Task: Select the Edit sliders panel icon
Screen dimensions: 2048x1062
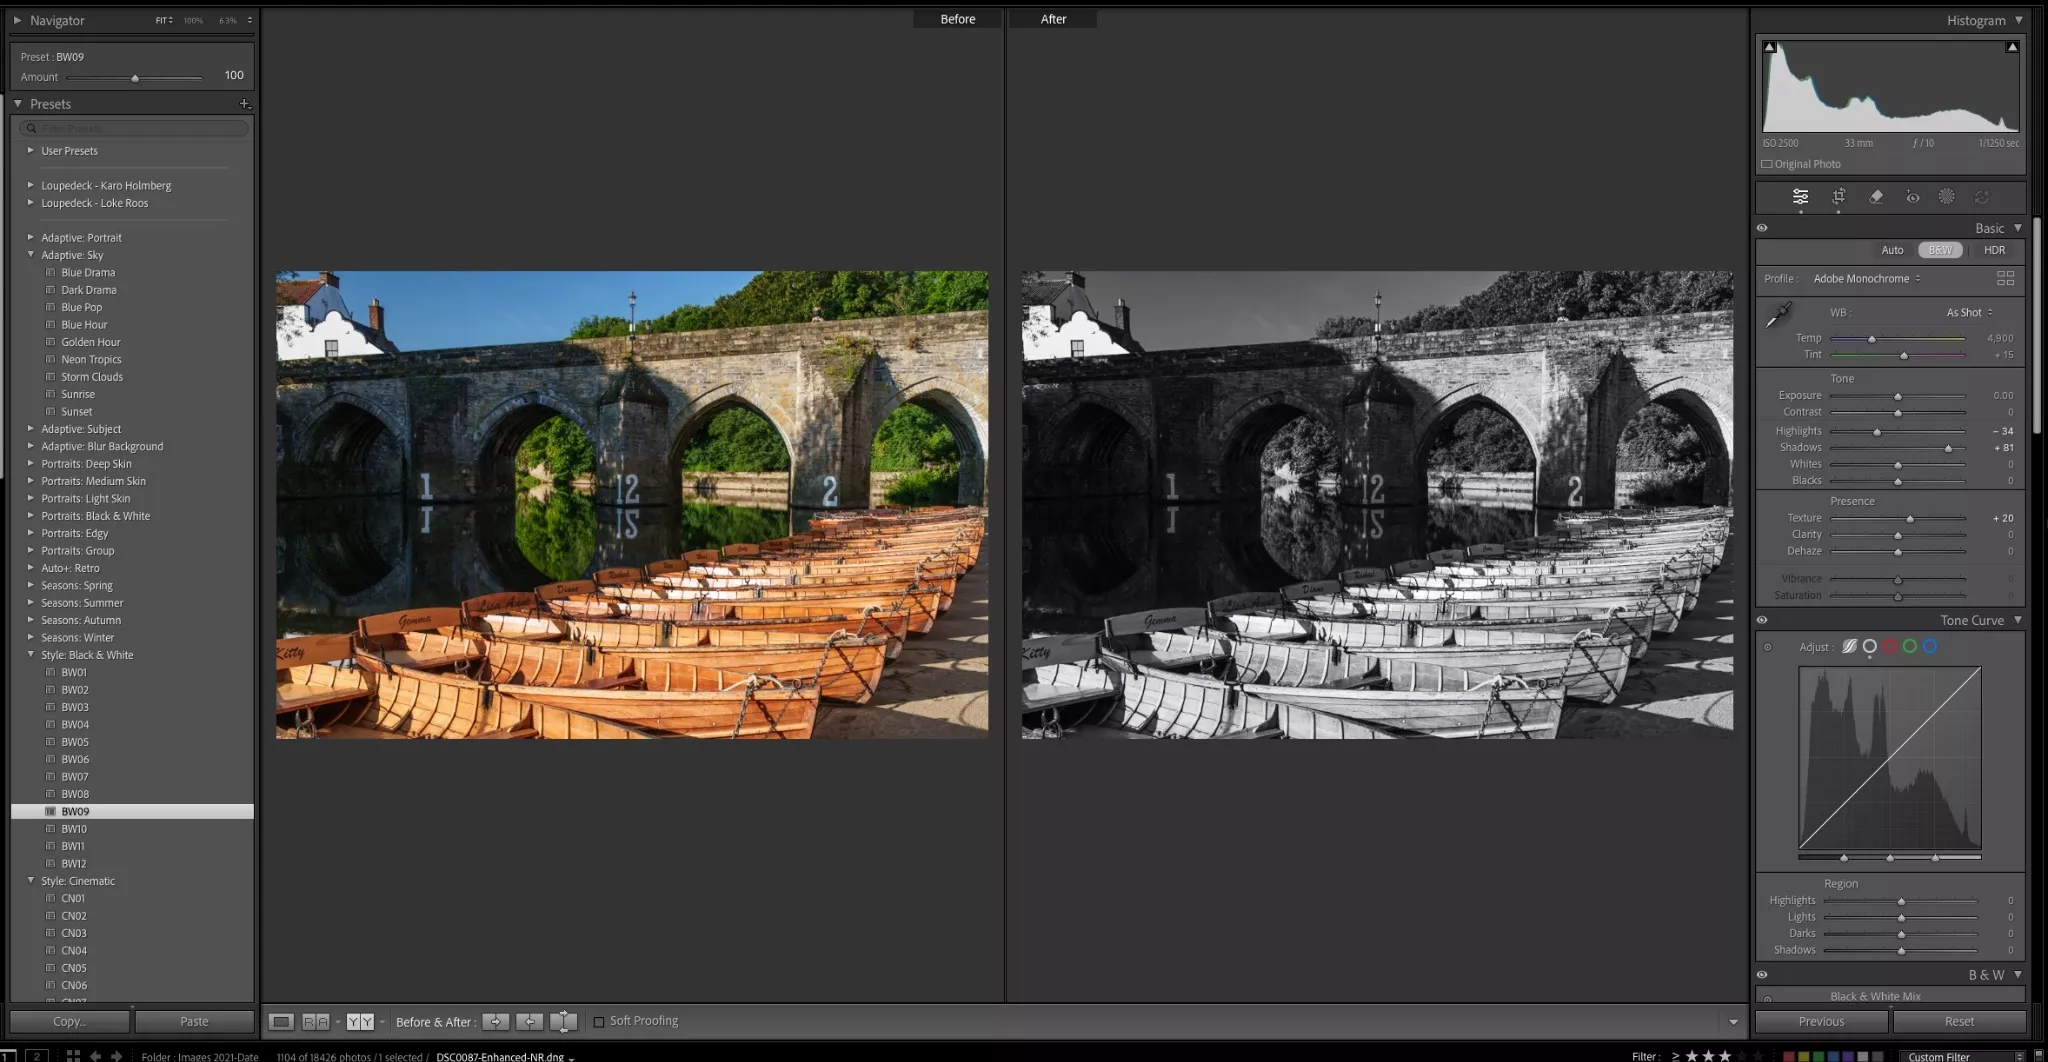Action: (1800, 197)
